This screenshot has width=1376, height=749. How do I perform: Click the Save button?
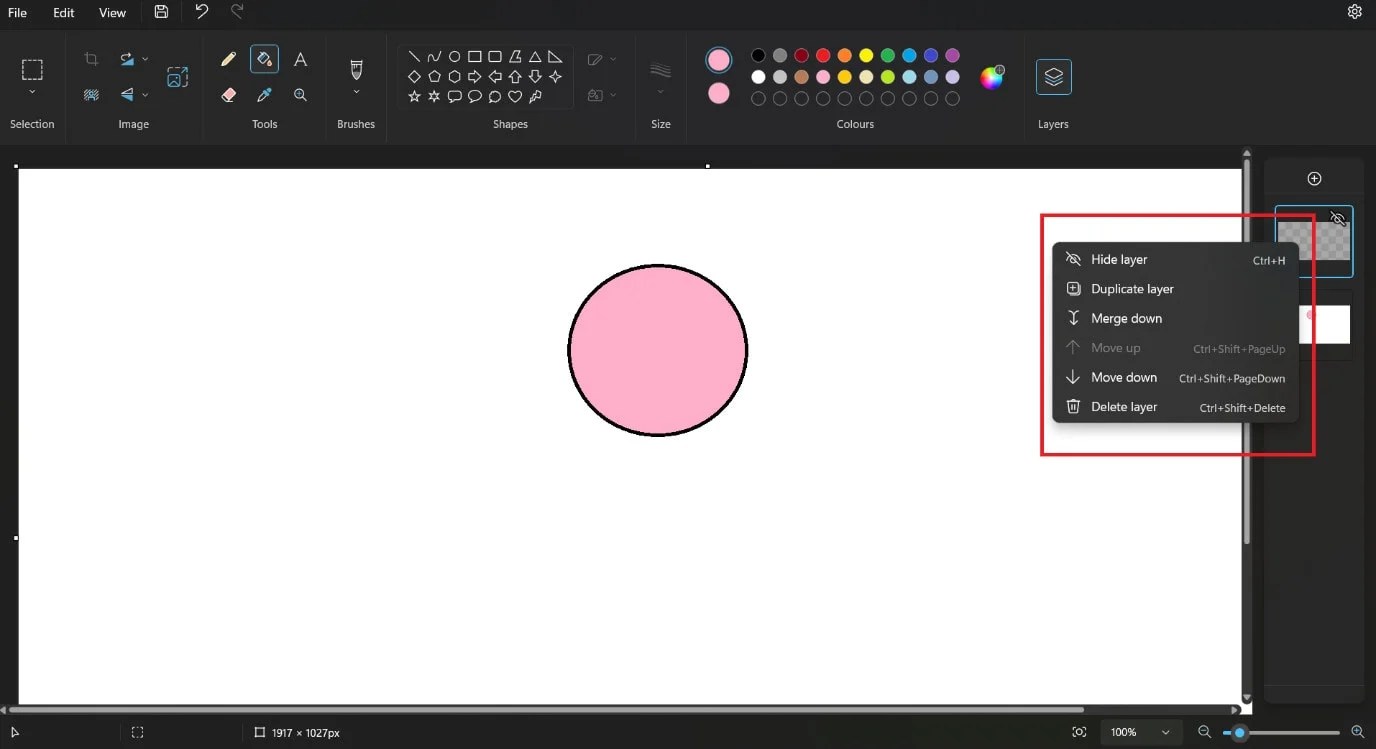(161, 11)
